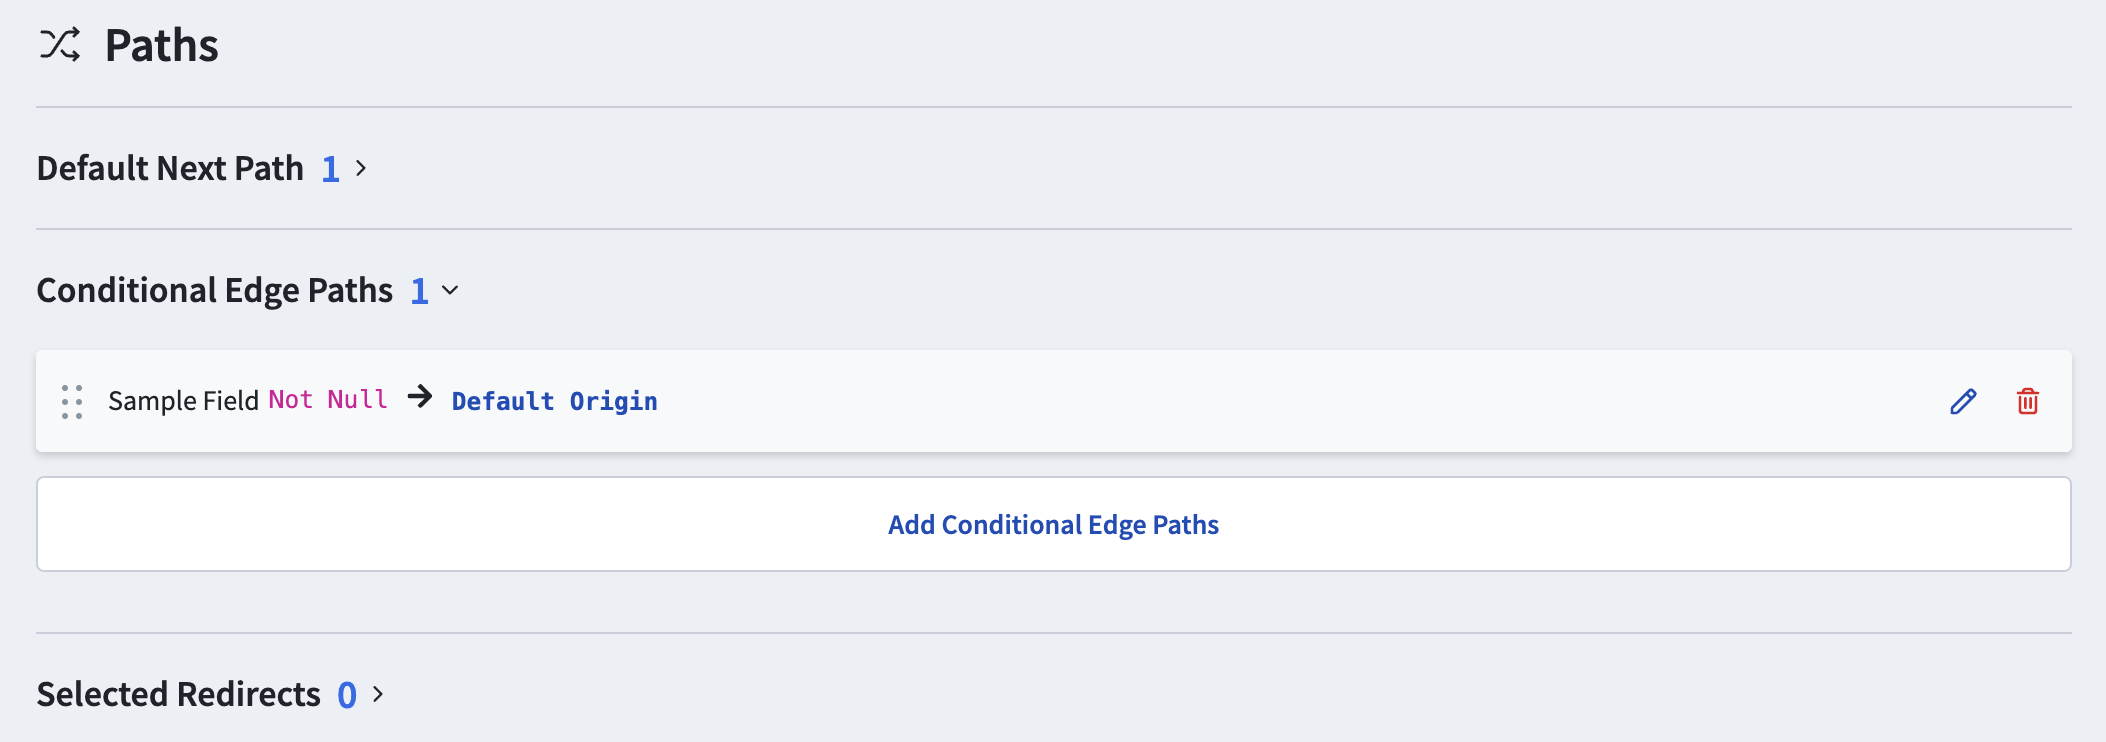Collapse Conditional Edge Paths via chevron
Screen dimensions: 2106x742
click(451, 291)
